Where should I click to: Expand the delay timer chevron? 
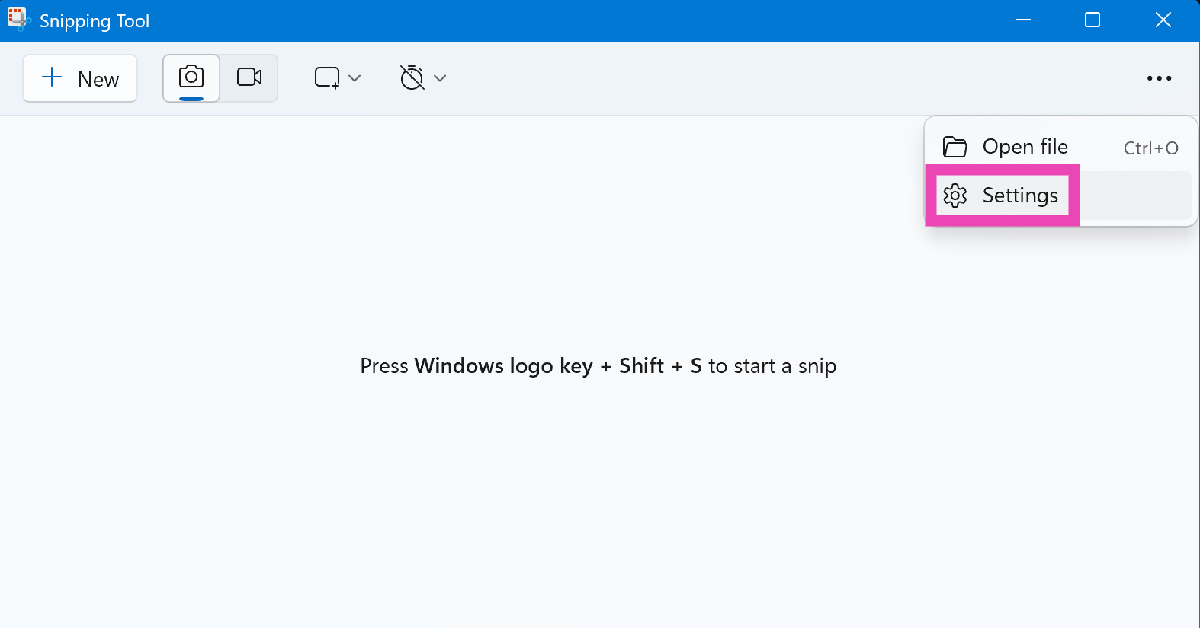[439, 78]
